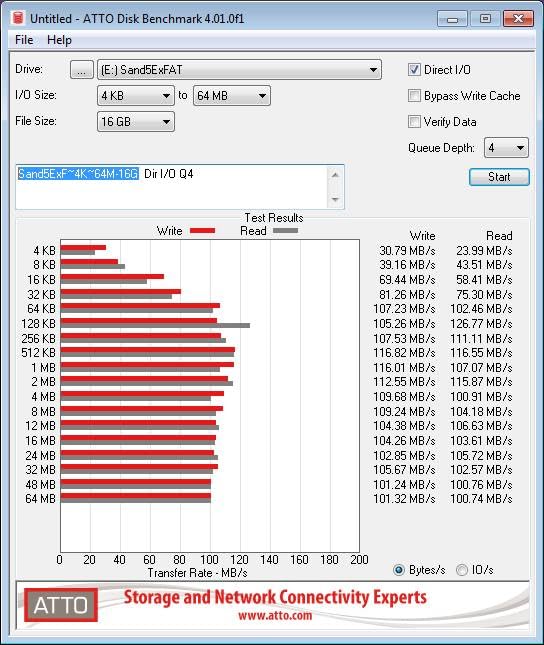Screen dimensions: 544x645
Task: Click the 16 KB row label on chart
Action: pyautogui.click(x=41, y=280)
